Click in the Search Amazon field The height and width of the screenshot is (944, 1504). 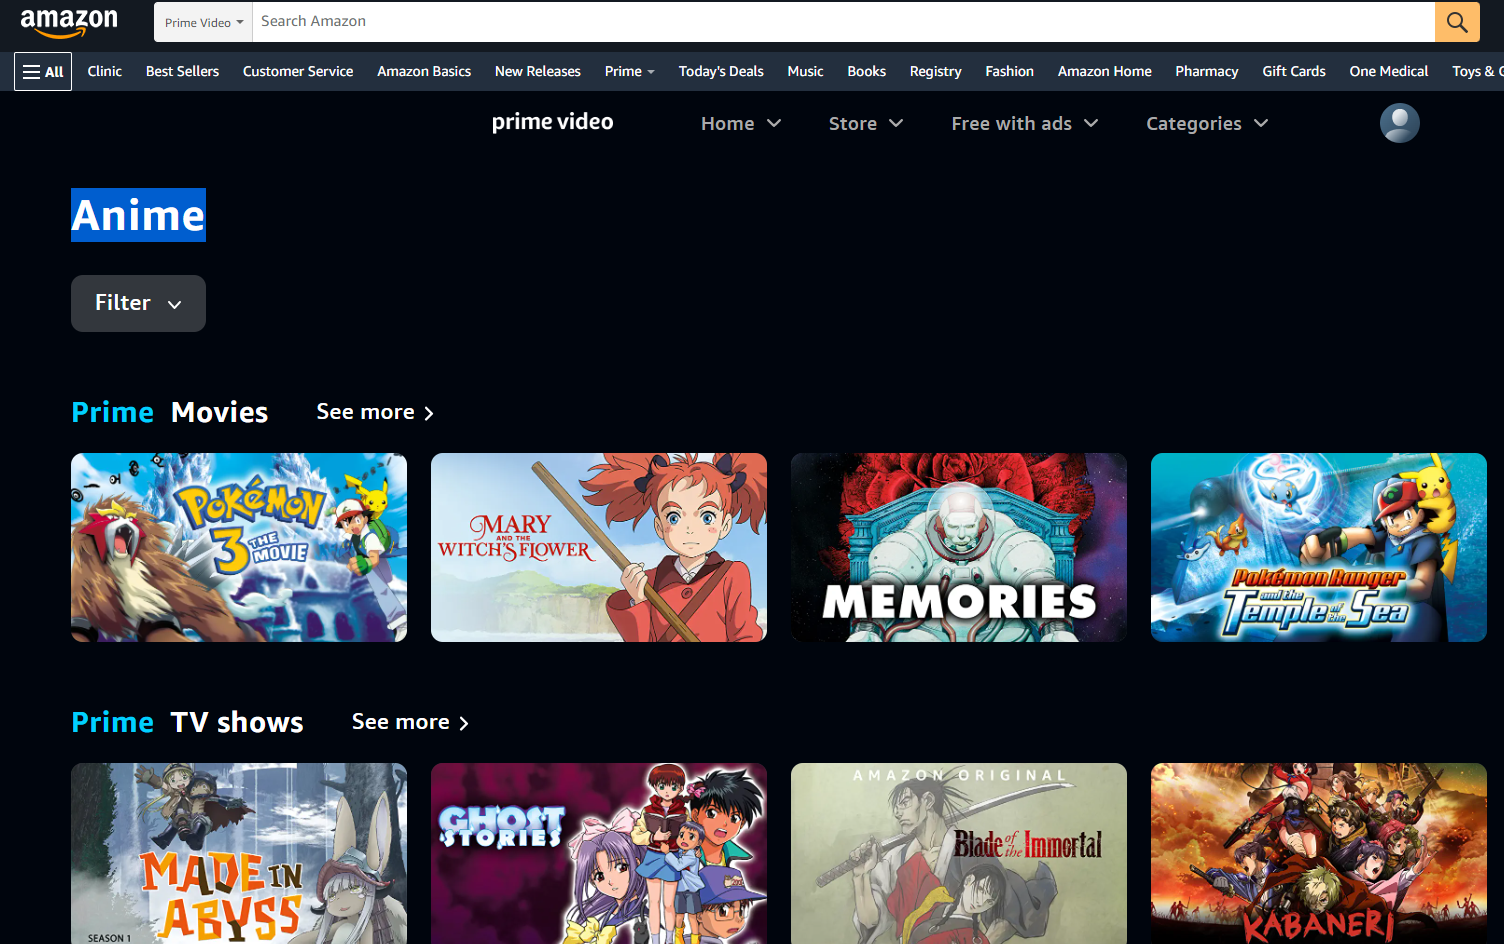coord(840,22)
